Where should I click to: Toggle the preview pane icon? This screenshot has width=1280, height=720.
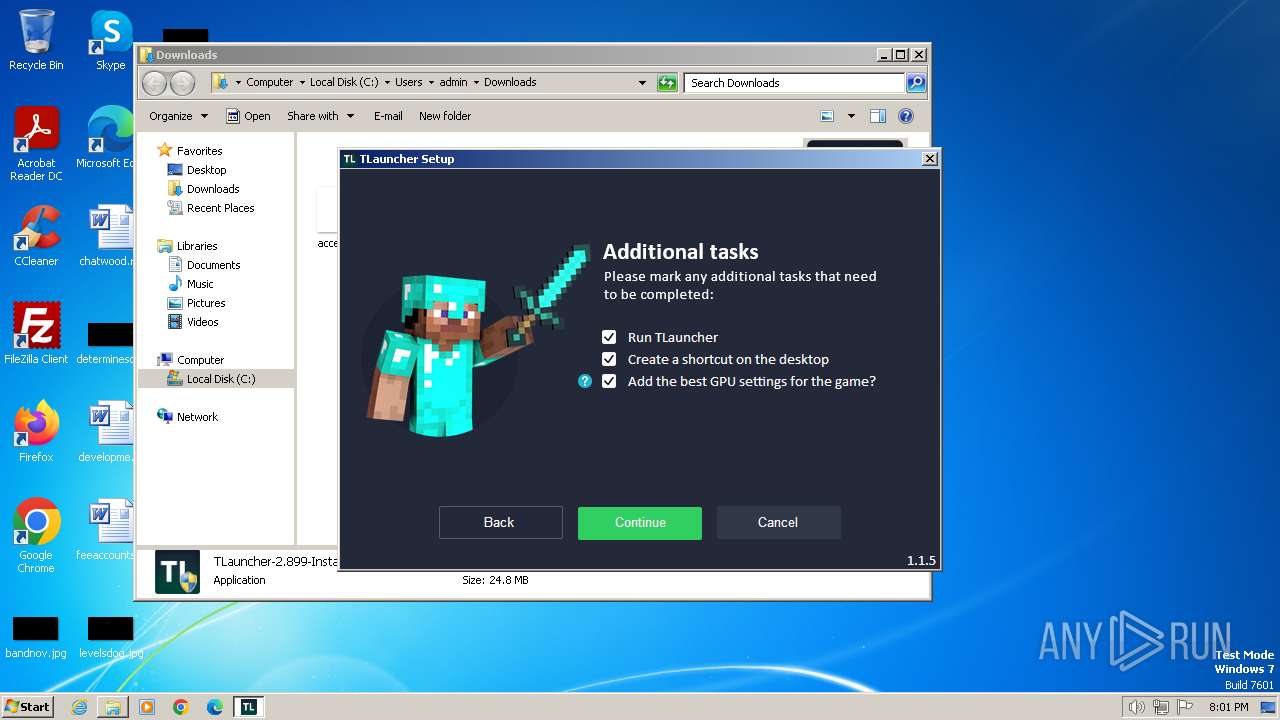coord(878,116)
